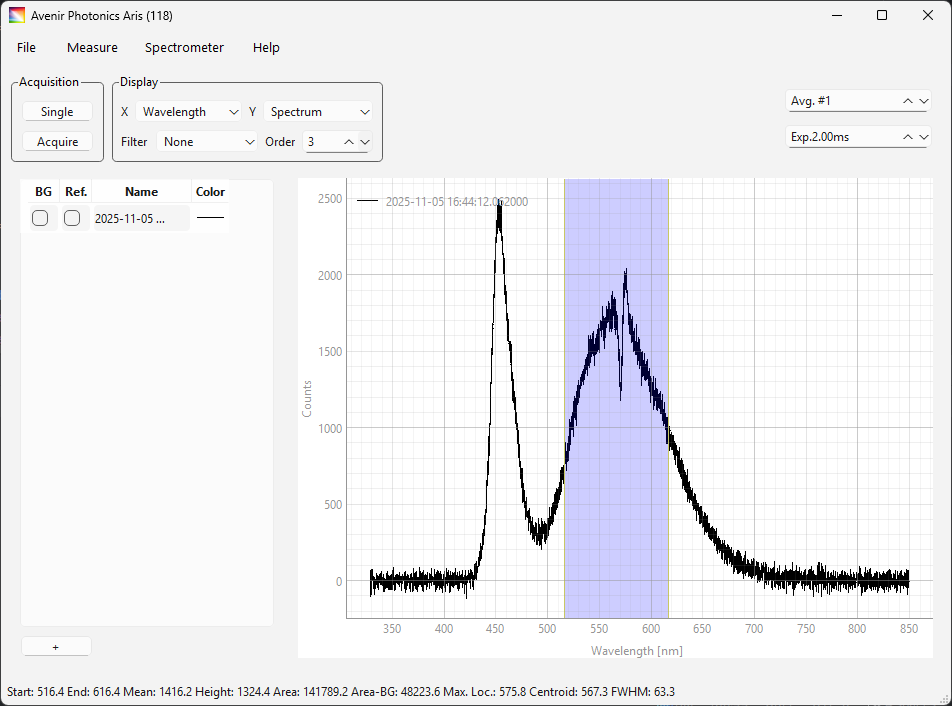Open the Filter dropdown set to None
This screenshot has height=706, width=952.
coord(207,142)
